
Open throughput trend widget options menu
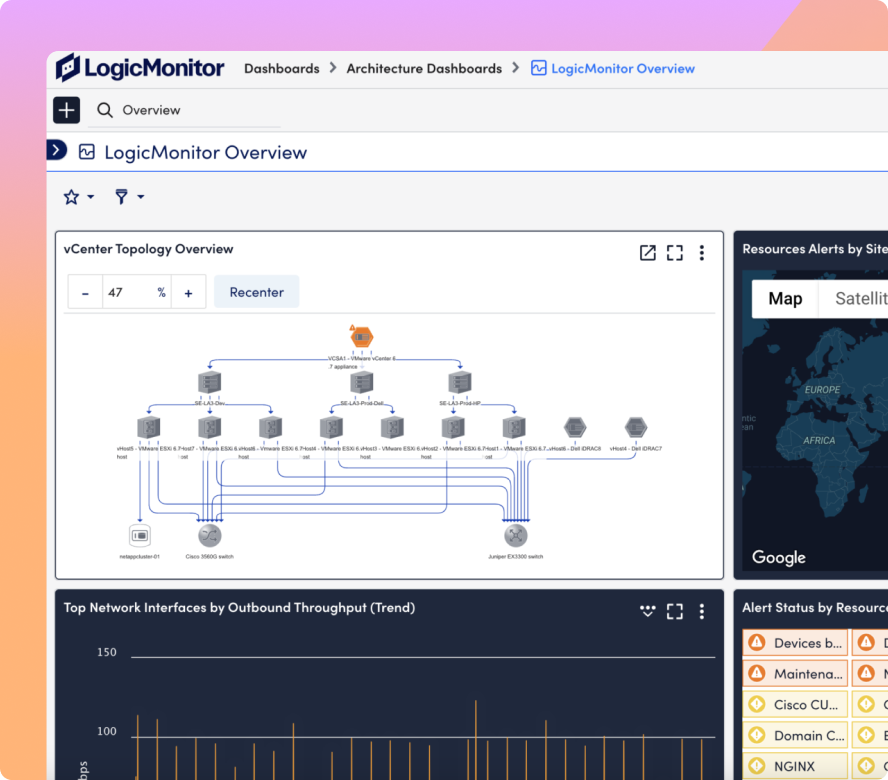[702, 611]
